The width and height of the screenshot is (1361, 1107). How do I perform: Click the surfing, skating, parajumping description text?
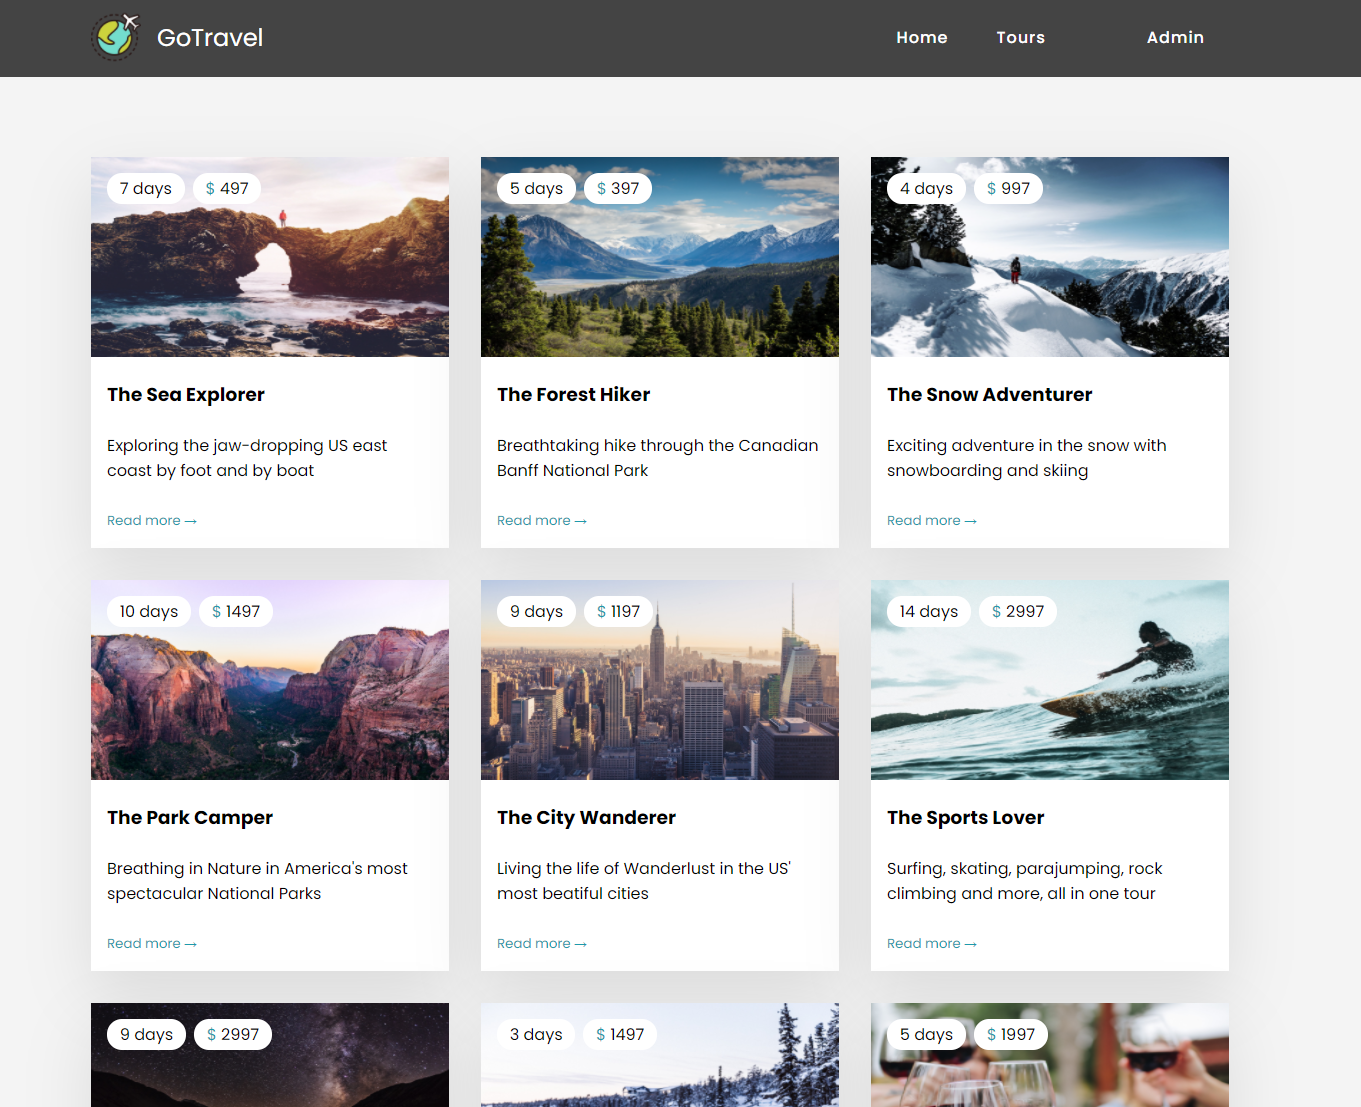tap(1025, 881)
